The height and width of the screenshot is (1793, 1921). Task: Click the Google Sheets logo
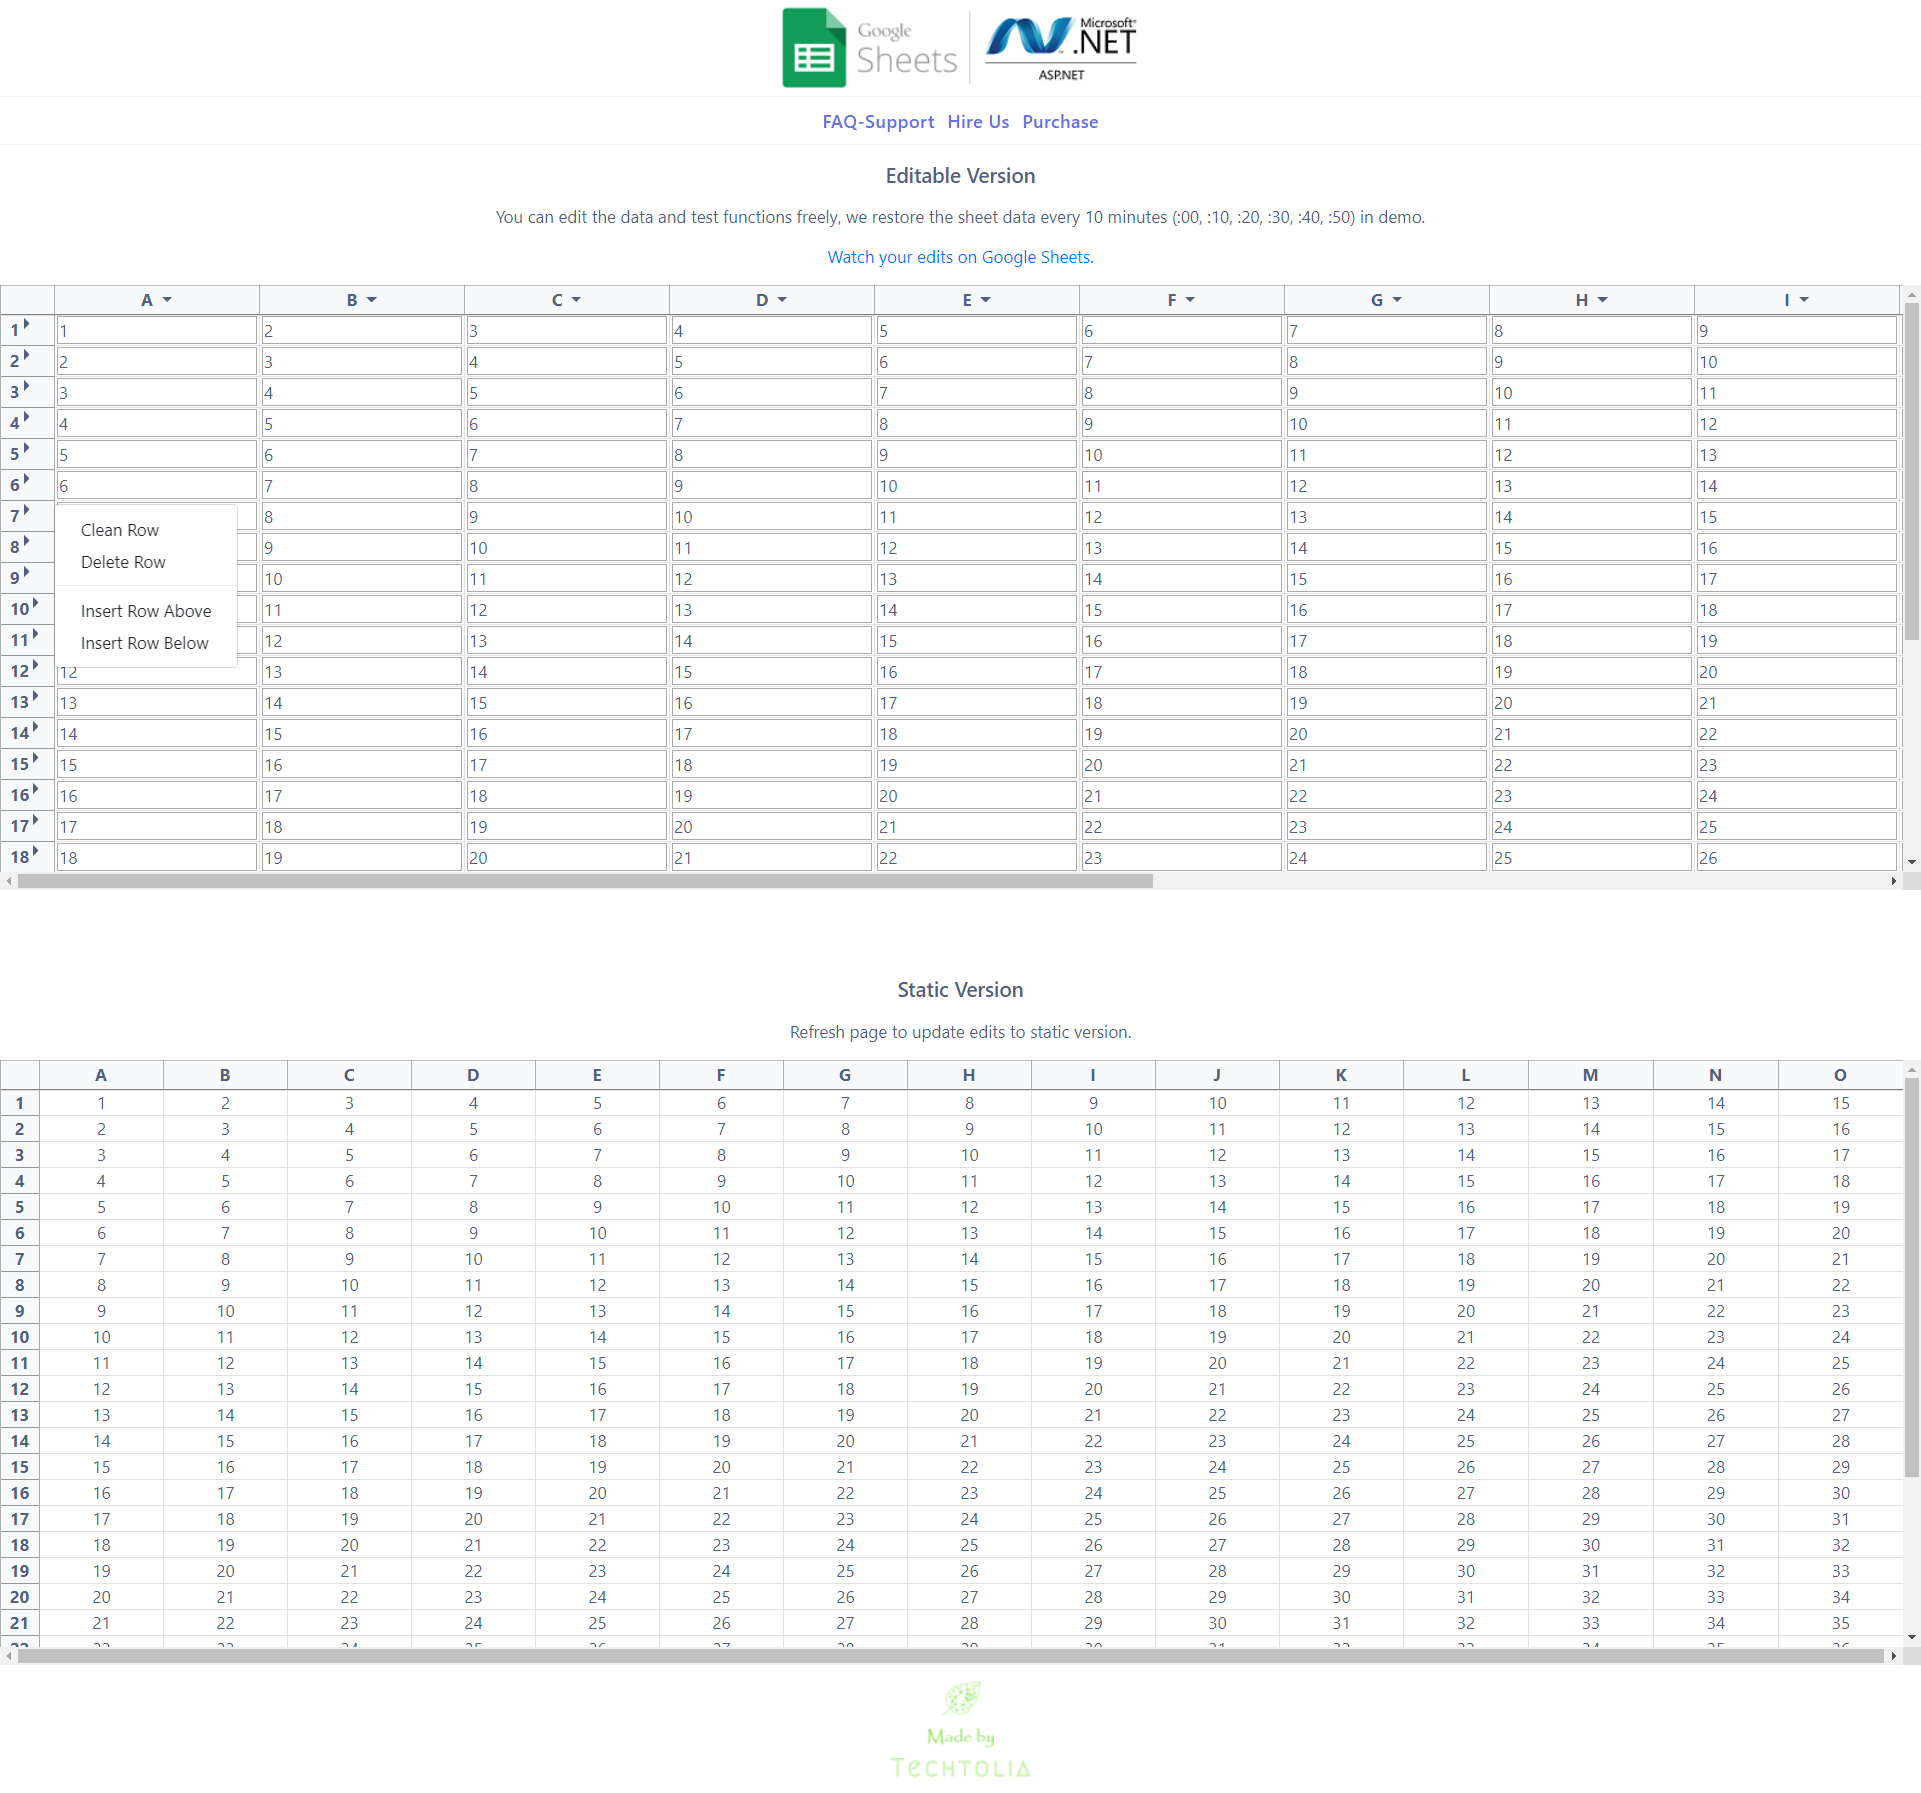pyautogui.click(x=868, y=47)
